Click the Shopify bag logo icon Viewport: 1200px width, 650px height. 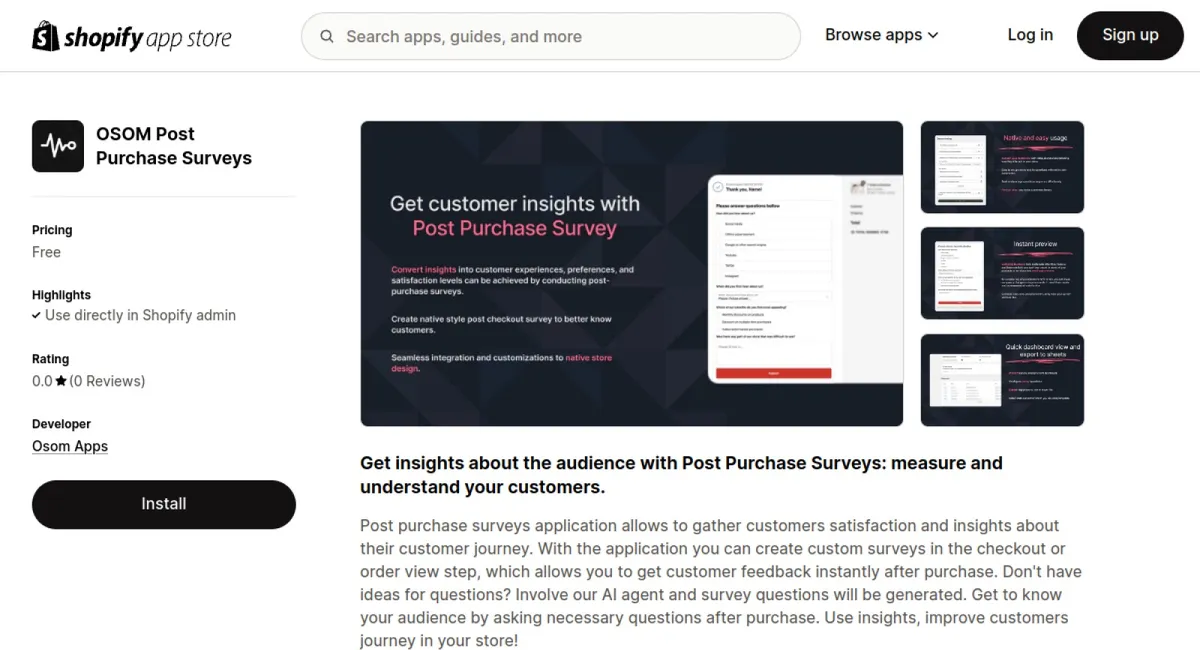click(x=46, y=37)
